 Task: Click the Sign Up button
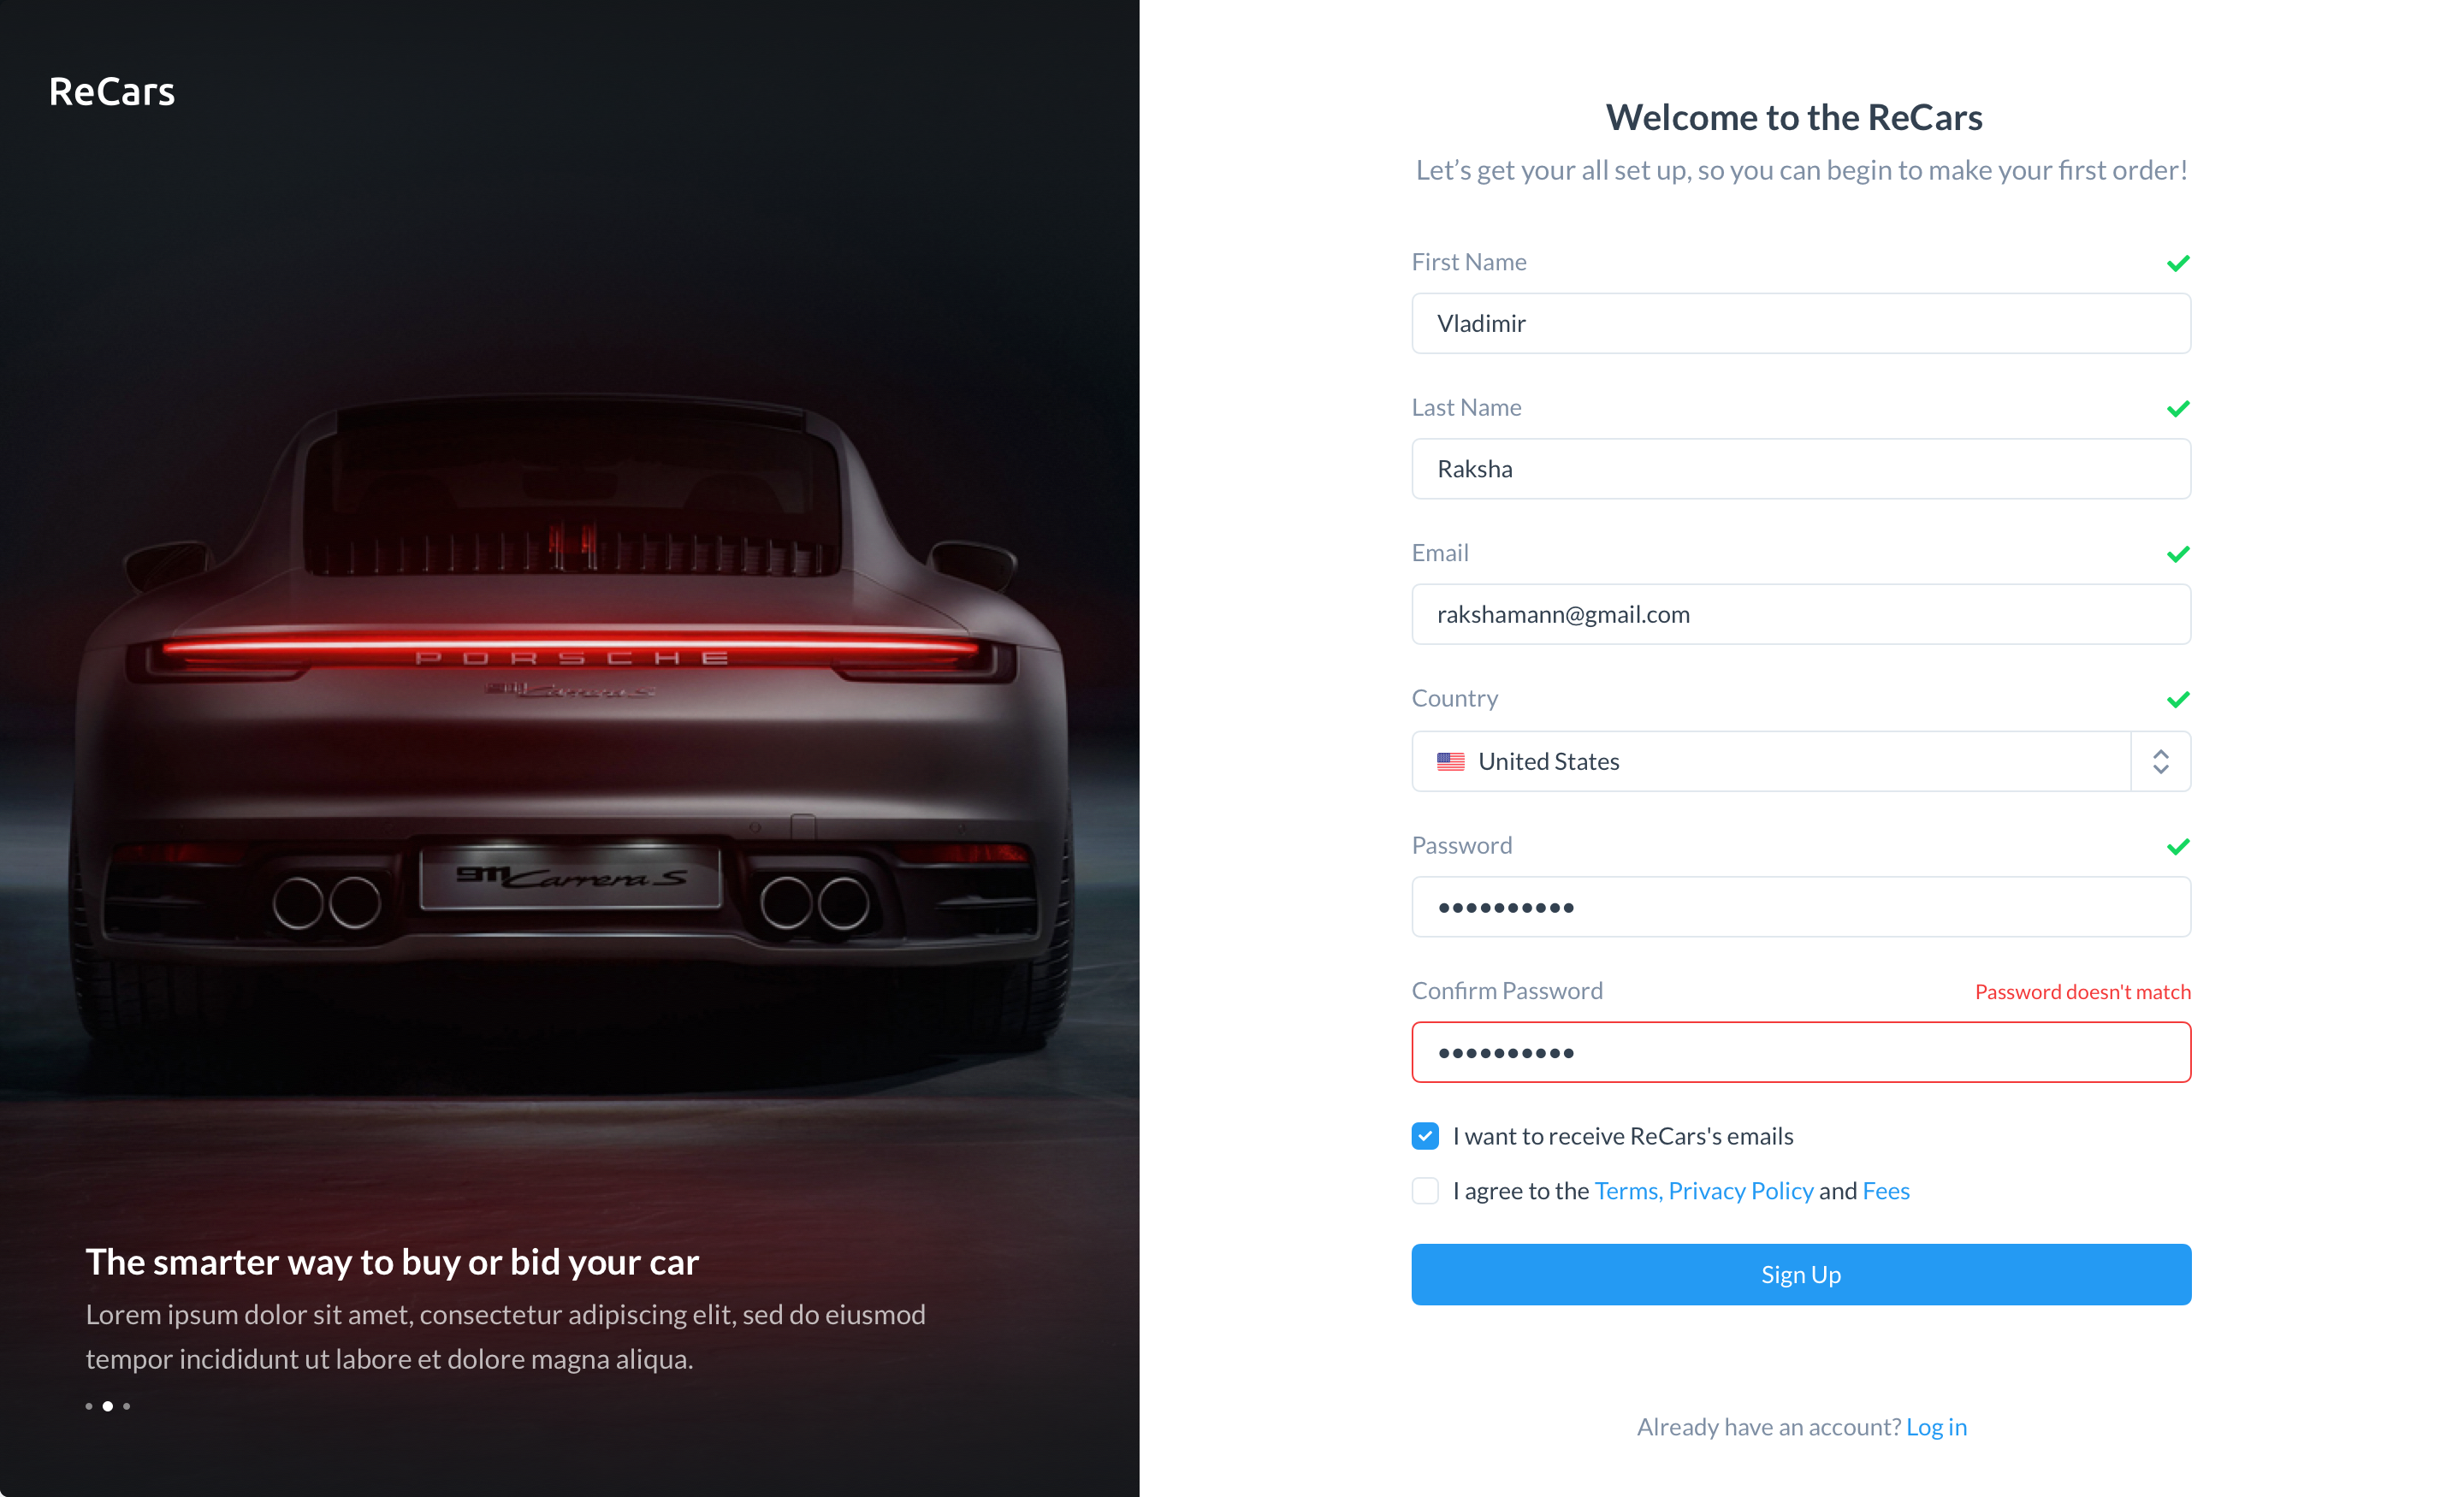tap(1803, 1274)
